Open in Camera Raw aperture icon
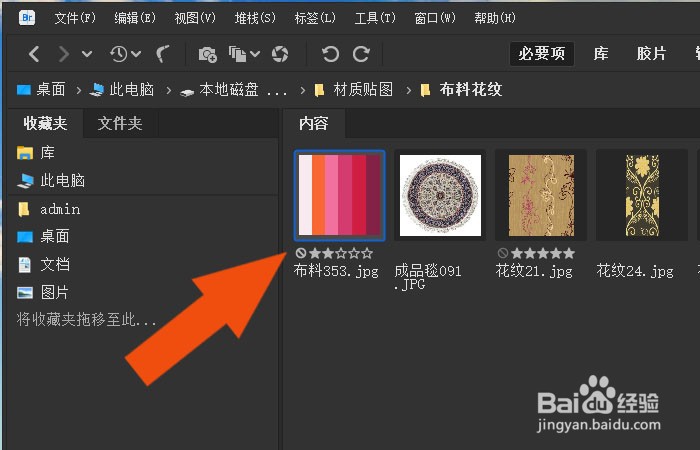This screenshot has width=700, height=450. tap(280, 54)
